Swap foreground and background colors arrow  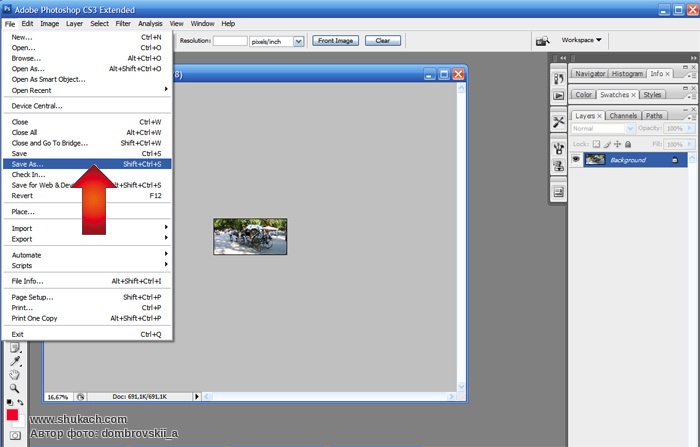pyautogui.click(x=20, y=402)
